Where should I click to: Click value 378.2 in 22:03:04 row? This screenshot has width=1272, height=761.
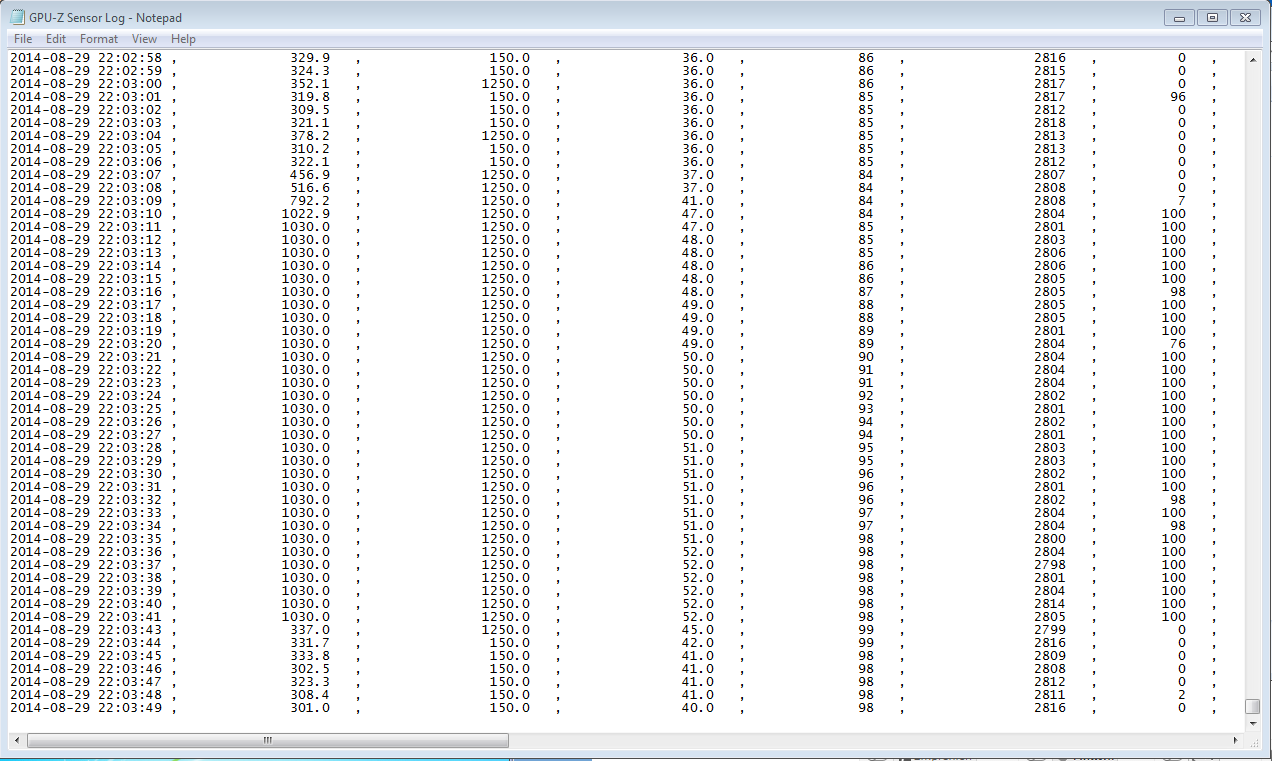click(x=310, y=136)
